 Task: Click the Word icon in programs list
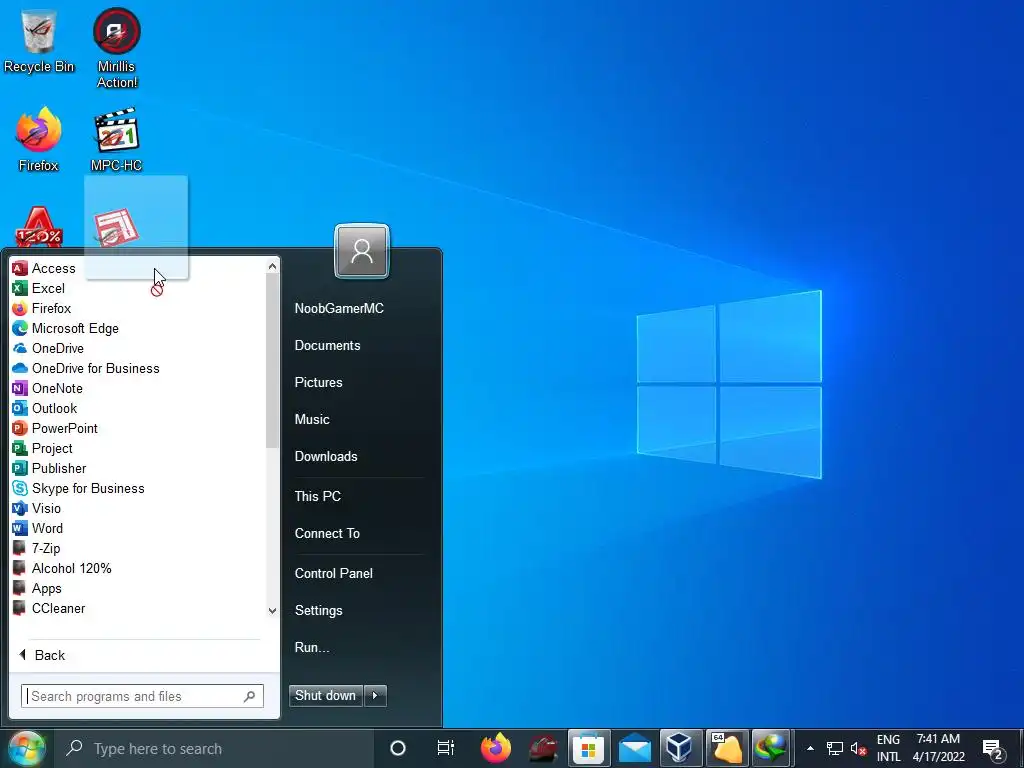click(20, 528)
